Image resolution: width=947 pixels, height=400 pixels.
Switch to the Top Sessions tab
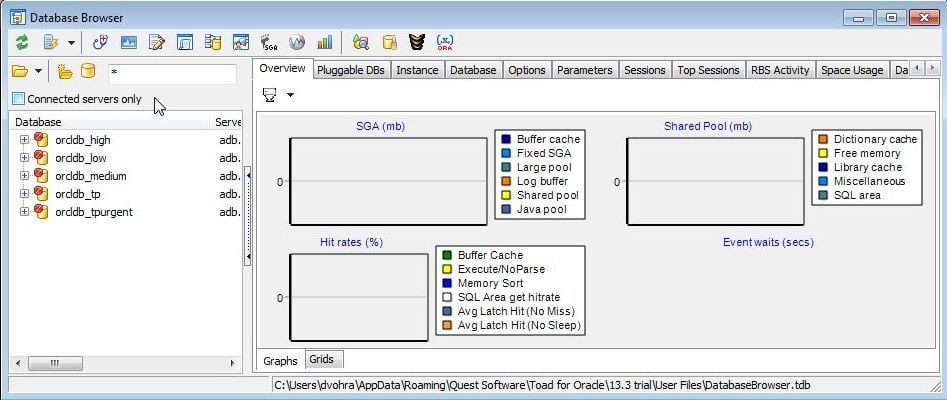(708, 70)
